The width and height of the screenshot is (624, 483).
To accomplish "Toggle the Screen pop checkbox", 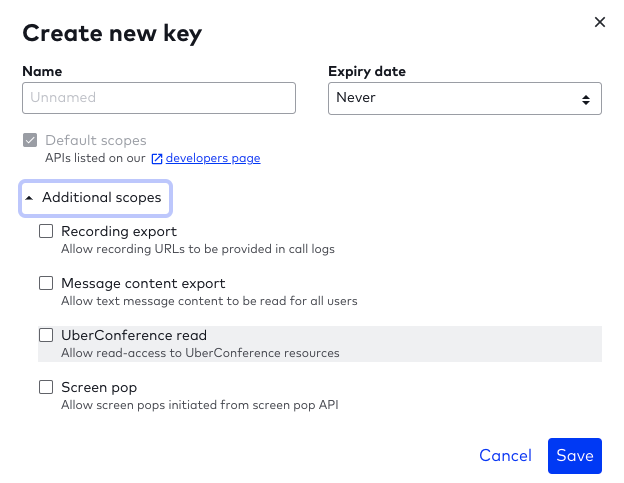I will click(46, 387).
